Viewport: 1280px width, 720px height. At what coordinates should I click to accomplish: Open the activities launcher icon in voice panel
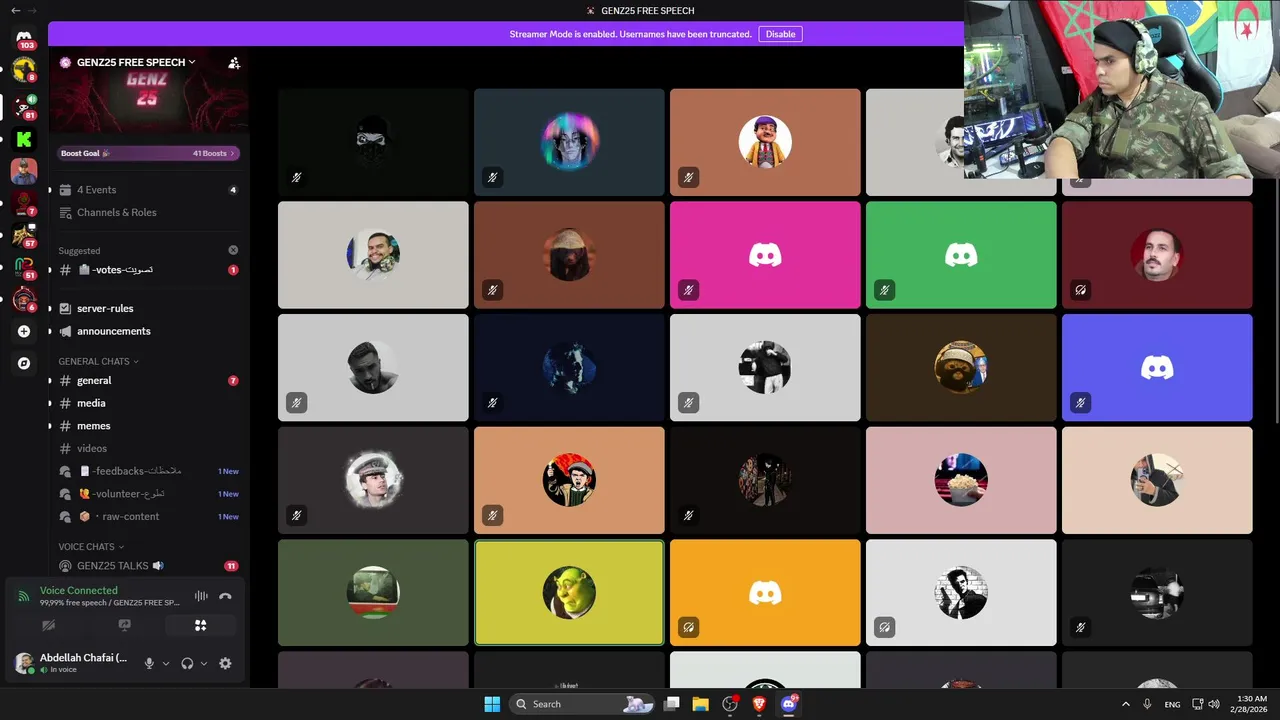[200, 625]
